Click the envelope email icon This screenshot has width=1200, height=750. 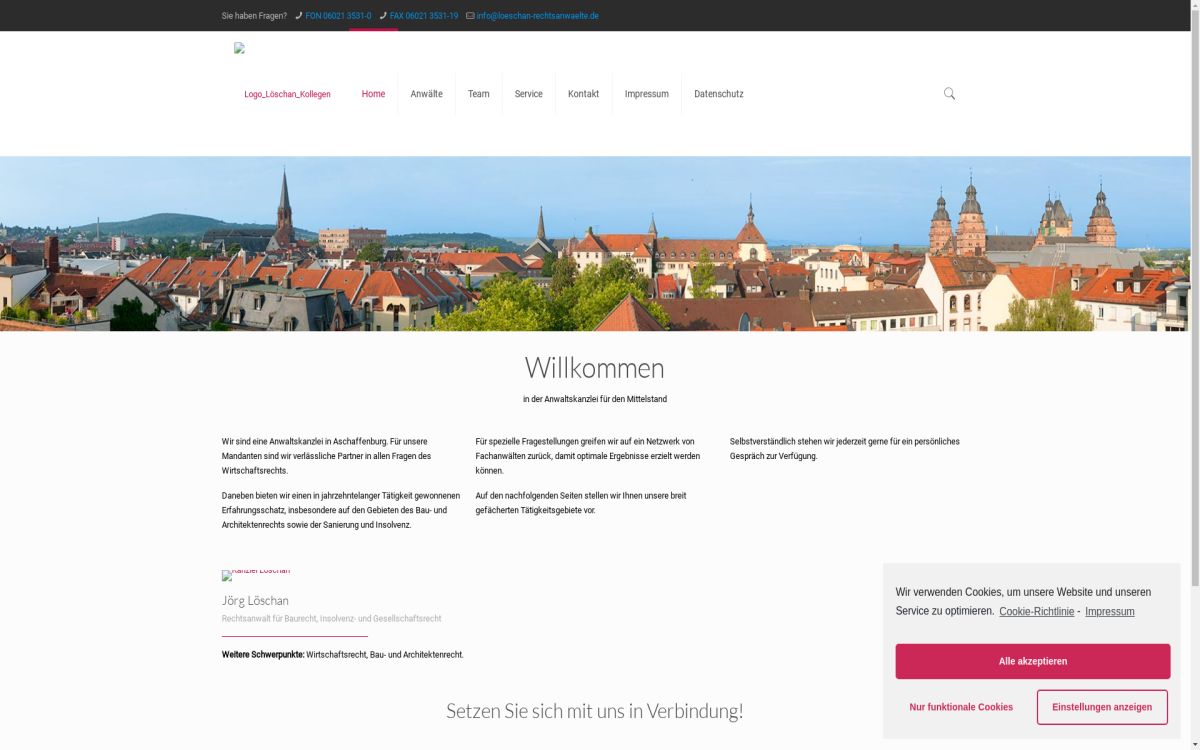[470, 16]
